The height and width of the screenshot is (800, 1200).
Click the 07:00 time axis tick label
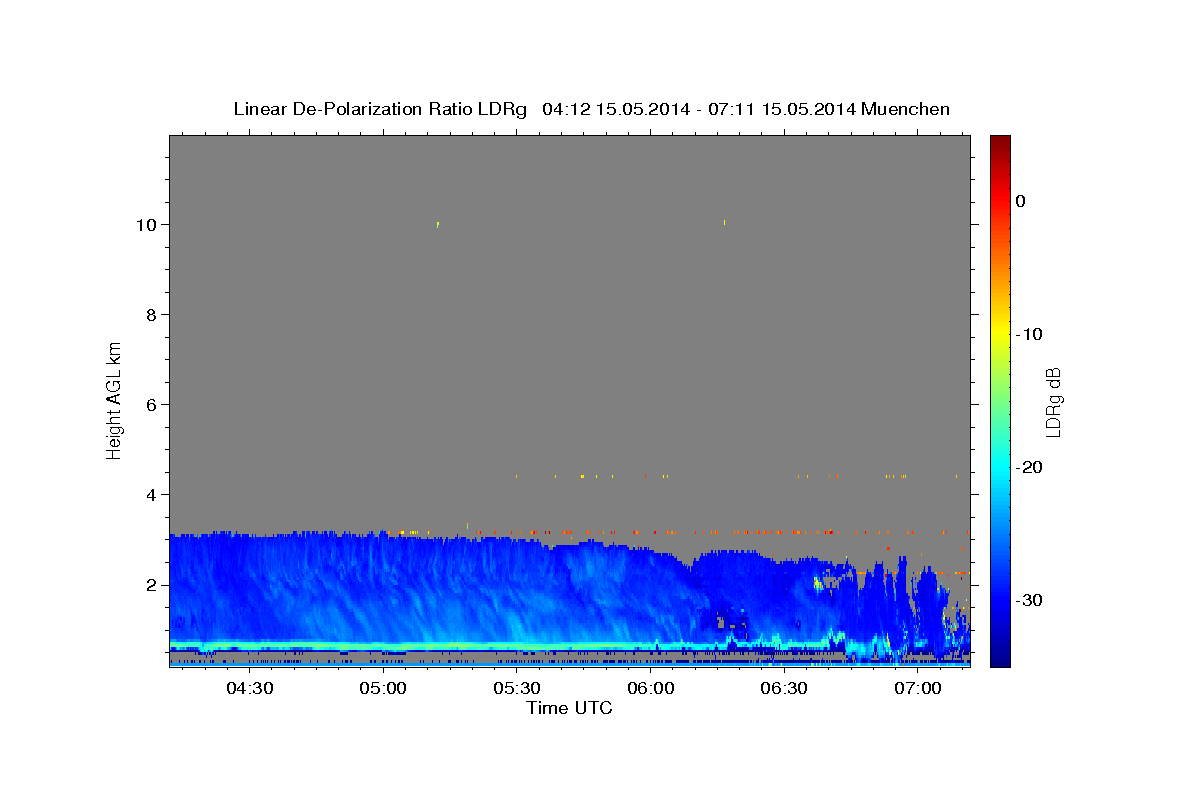[x=917, y=688]
